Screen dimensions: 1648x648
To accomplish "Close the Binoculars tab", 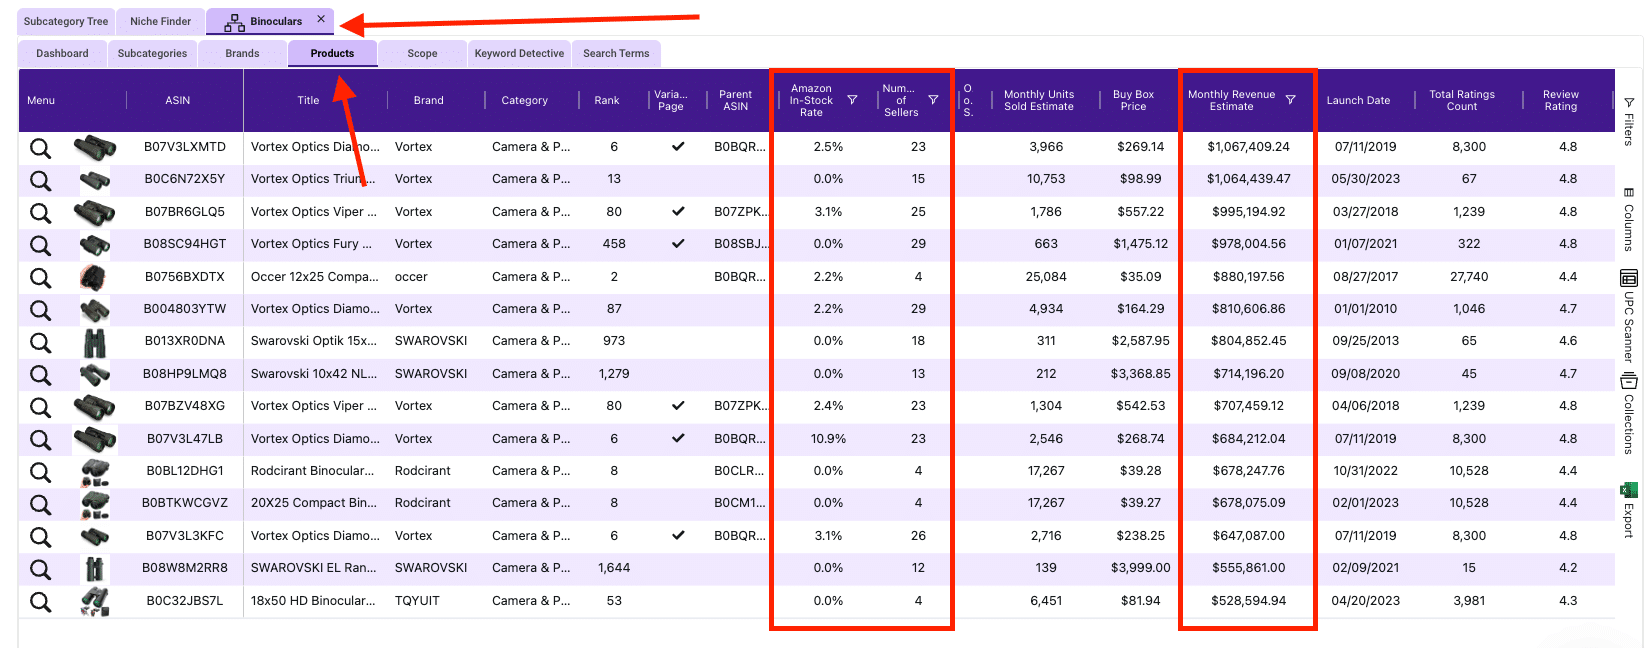I will 321,19.
